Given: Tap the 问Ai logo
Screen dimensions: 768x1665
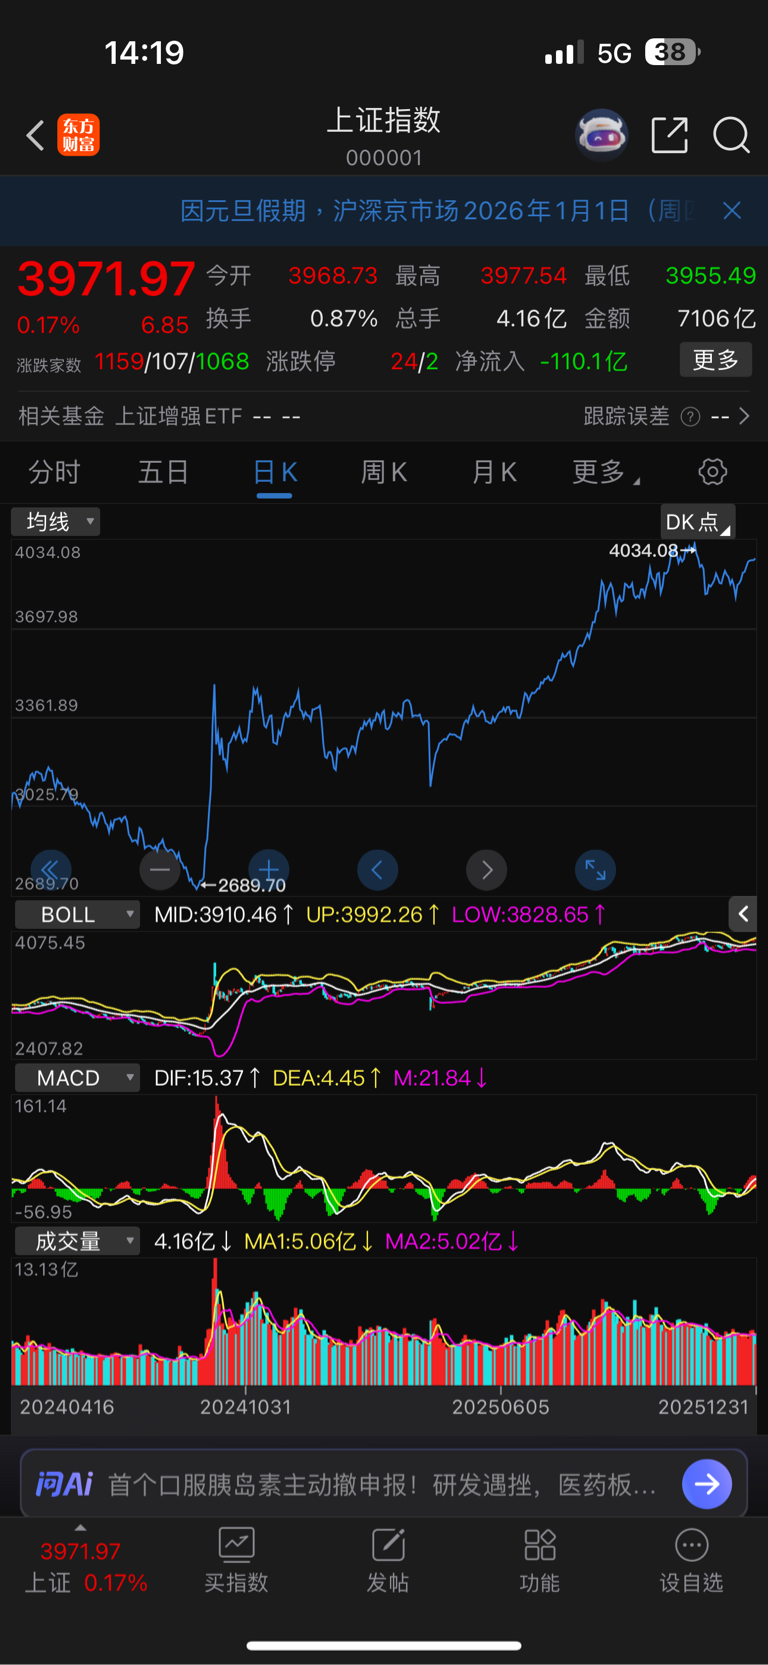Looking at the screenshot, I should point(64,1484).
